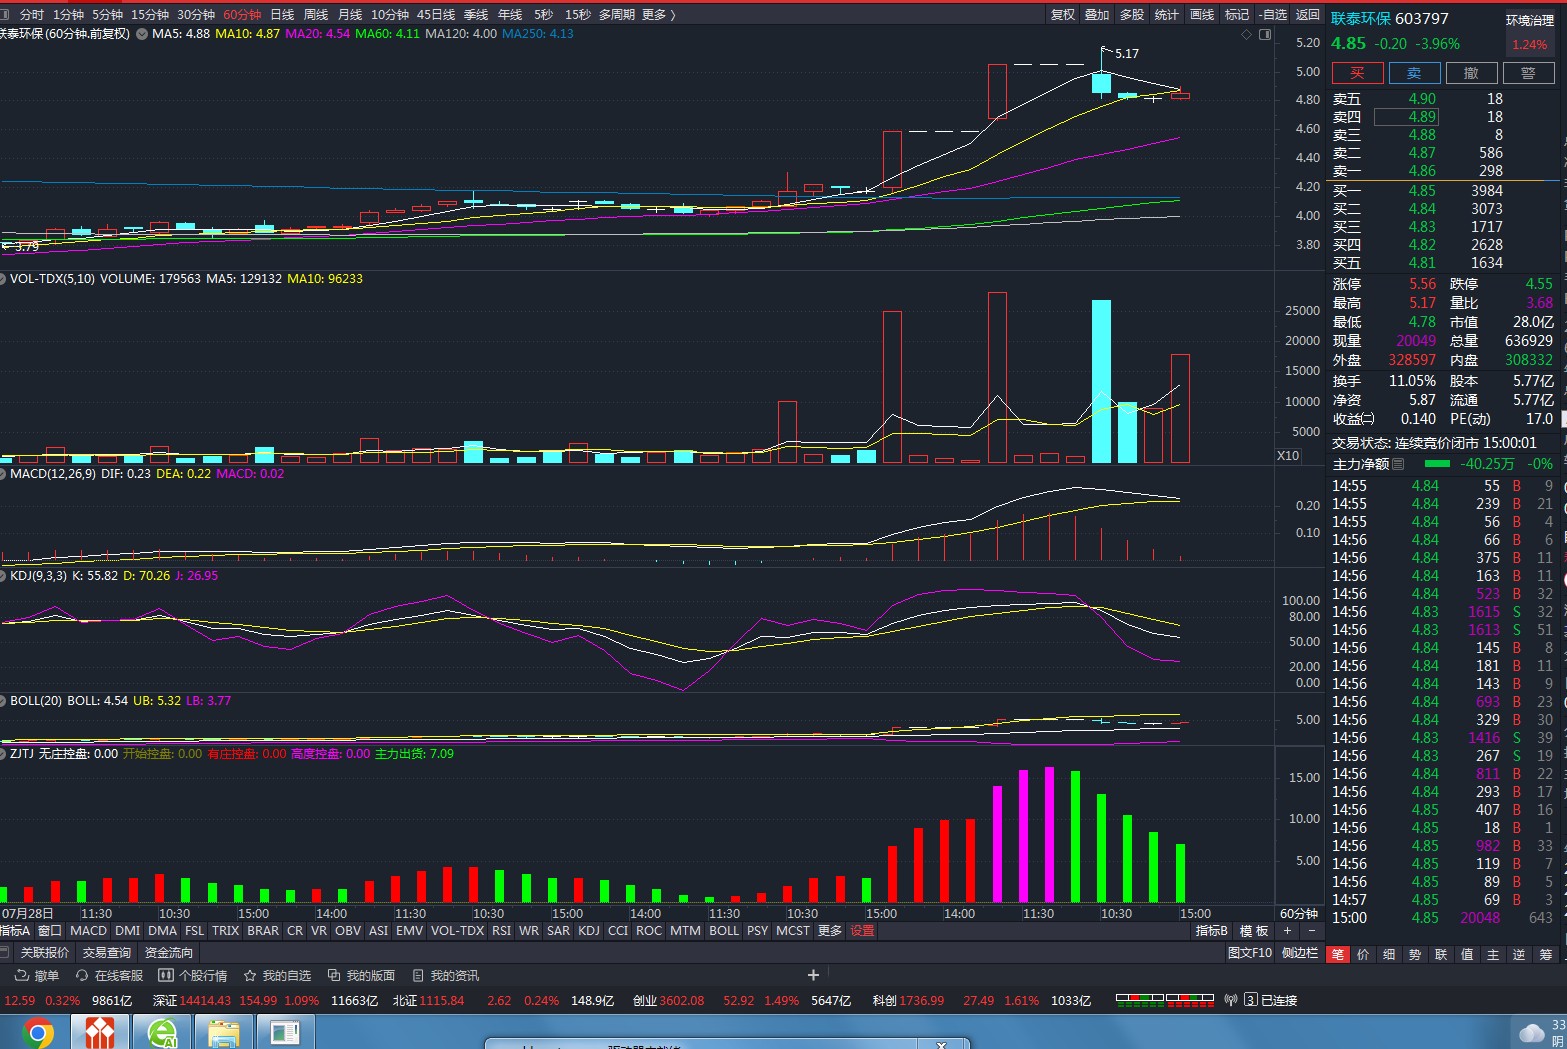This screenshot has height=1049, width=1567.
Task: Click the weather cloud icon in system tray
Action: click(x=1531, y=1033)
